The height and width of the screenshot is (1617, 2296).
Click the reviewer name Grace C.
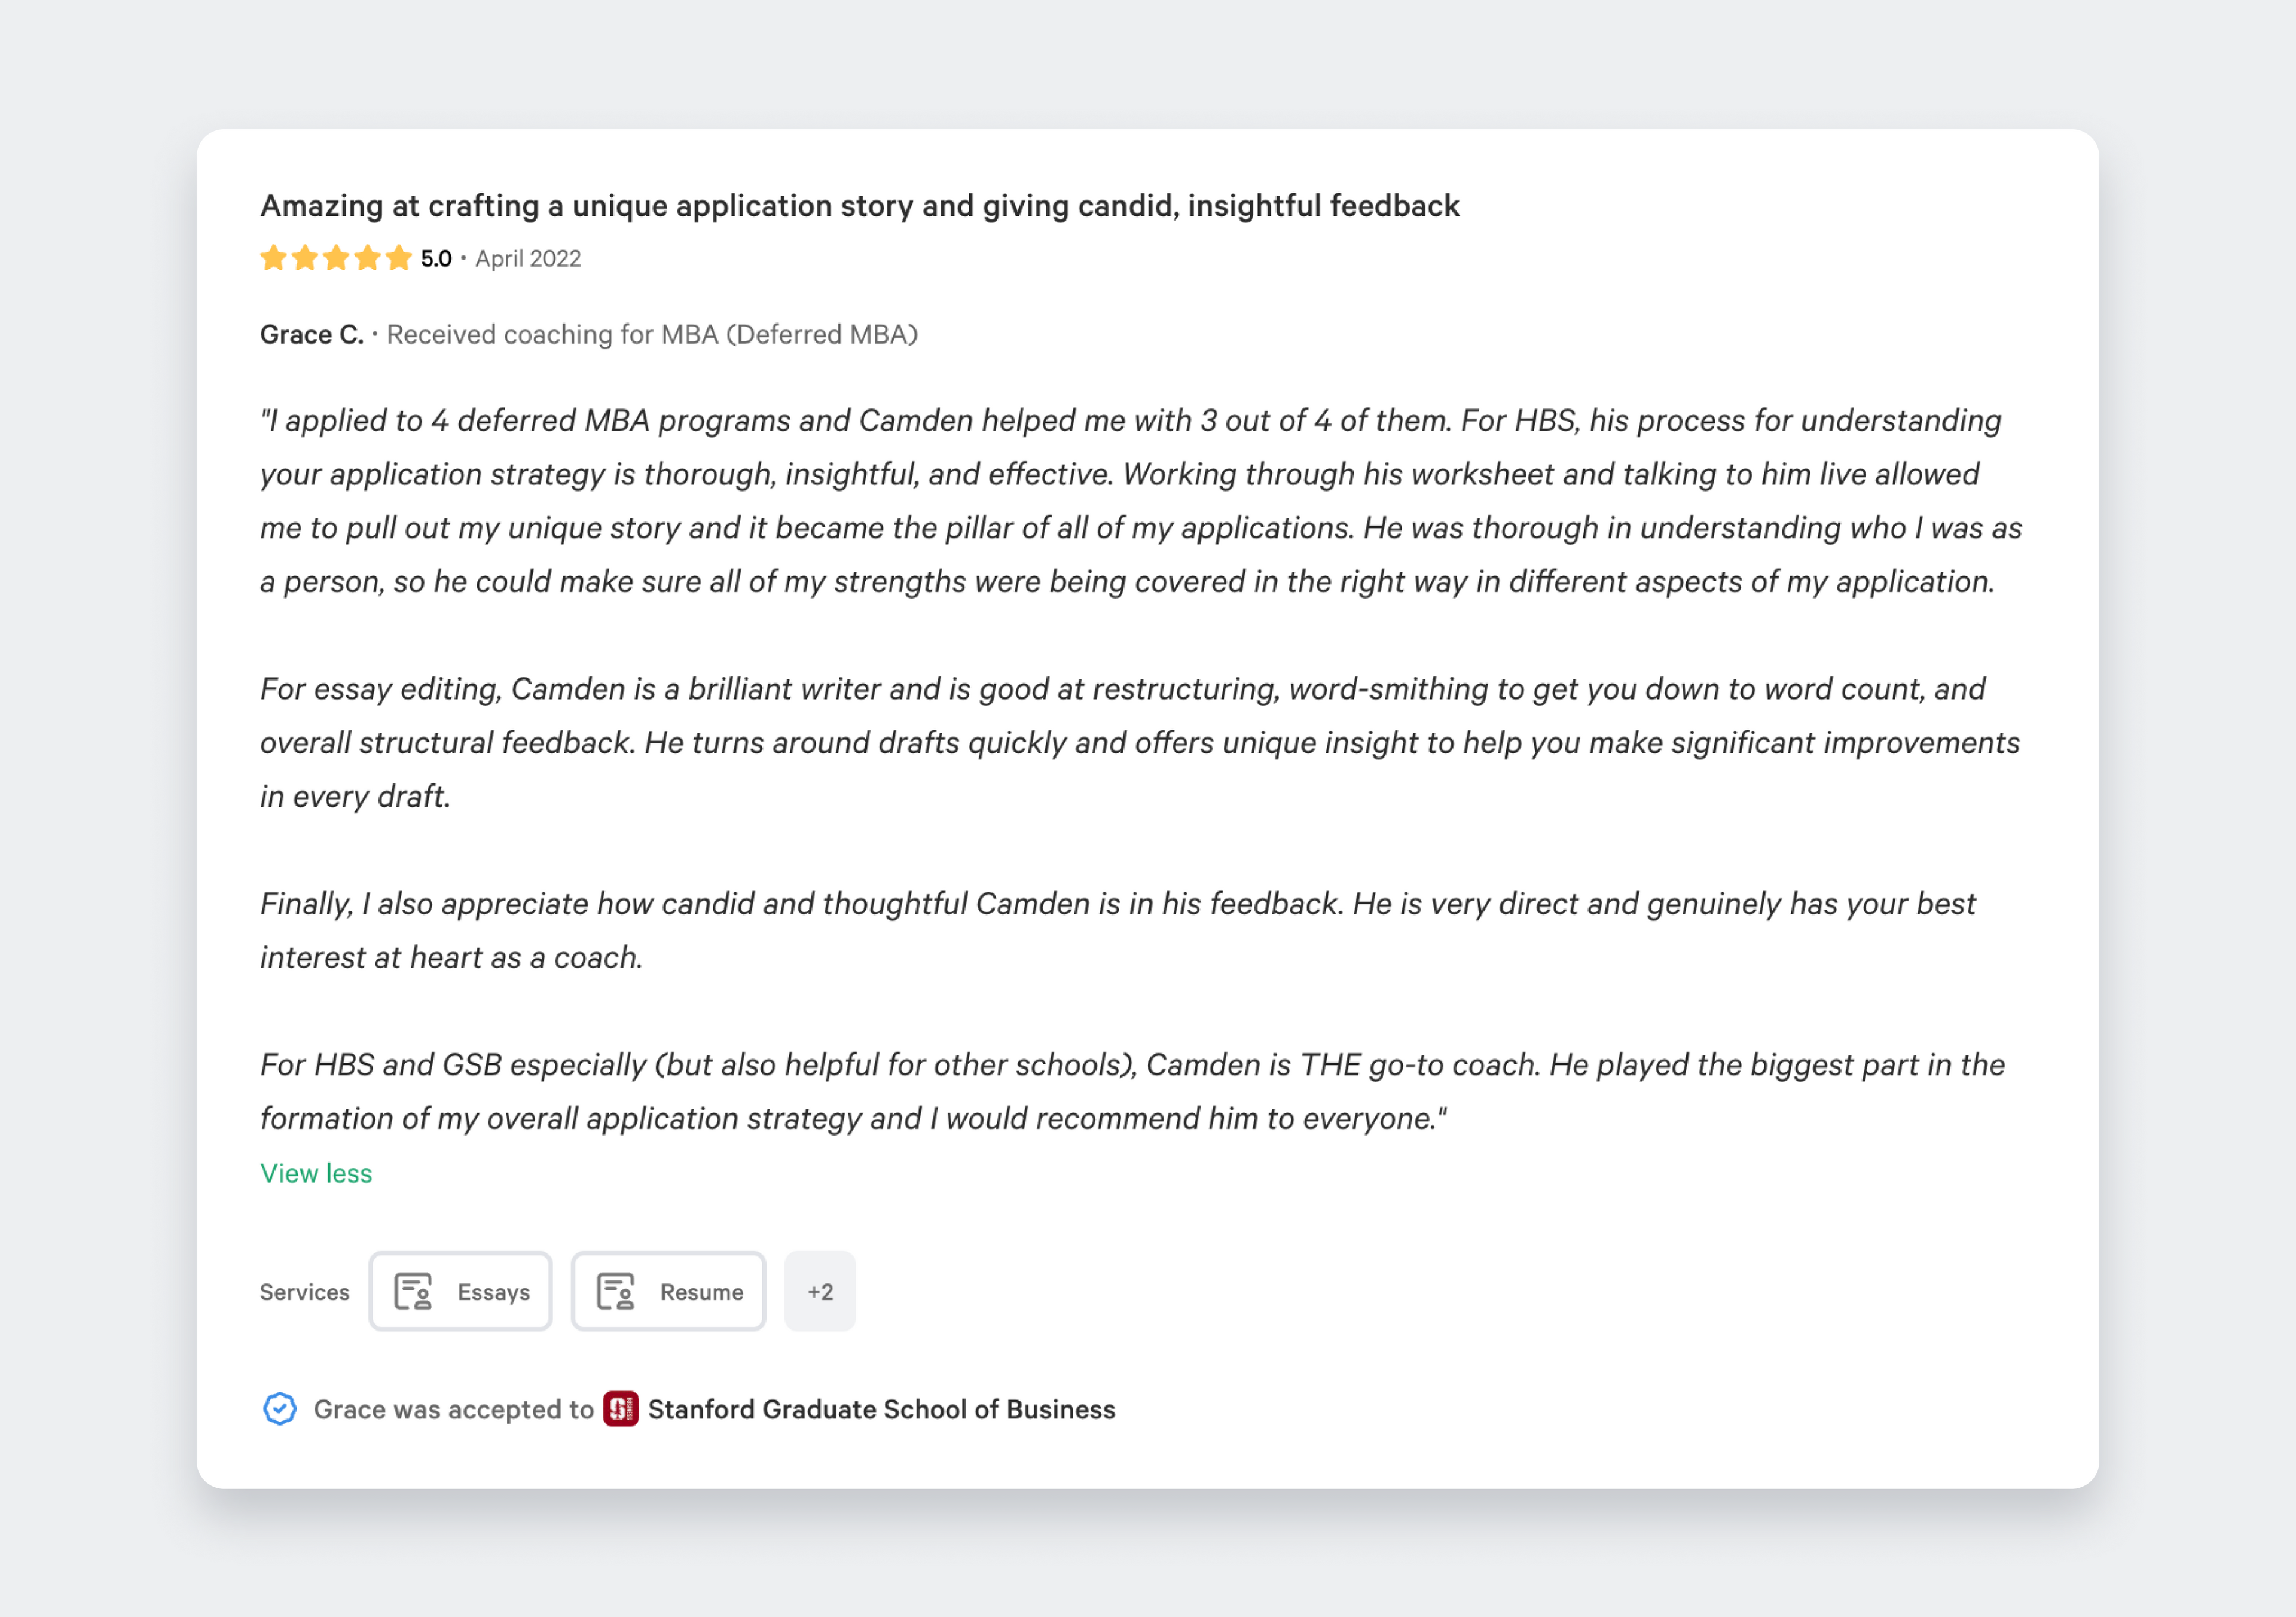(x=312, y=334)
